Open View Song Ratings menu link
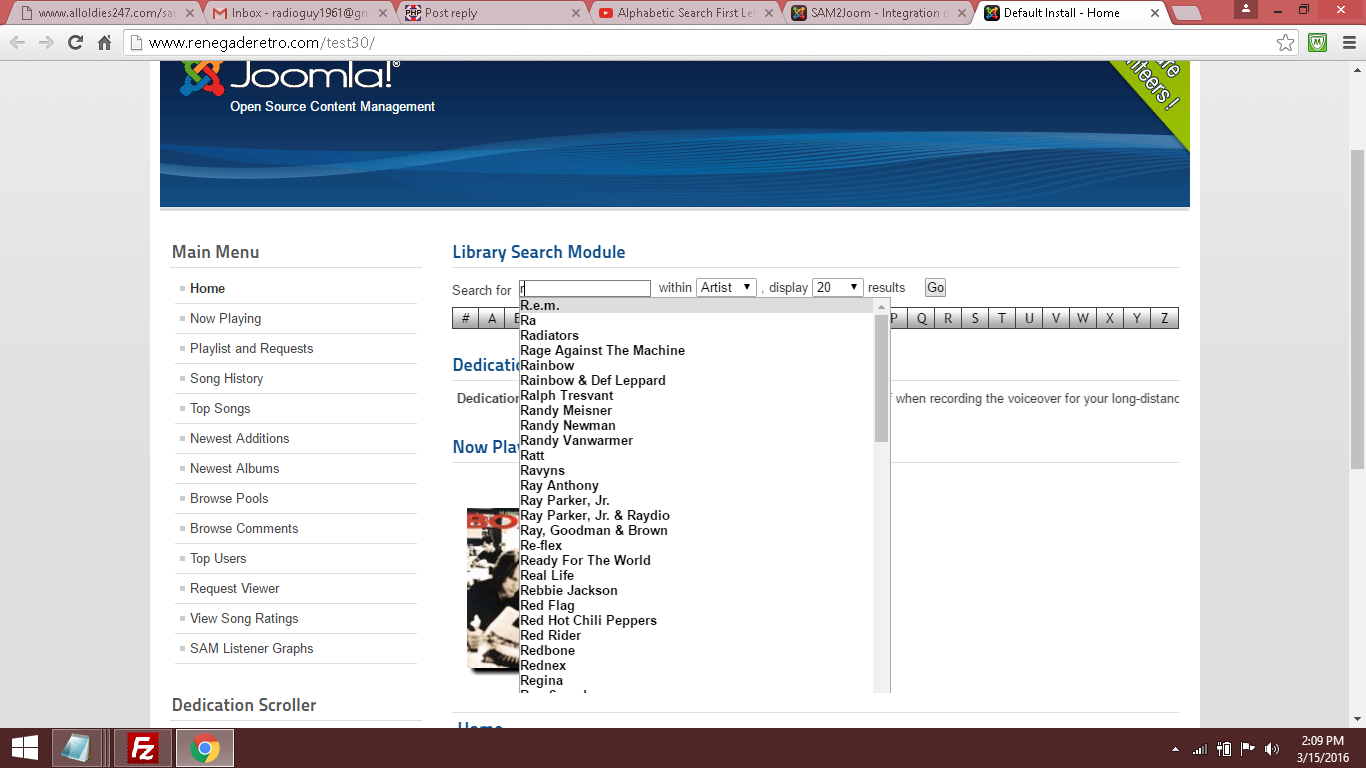This screenshot has width=1366, height=768. [244, 618]
